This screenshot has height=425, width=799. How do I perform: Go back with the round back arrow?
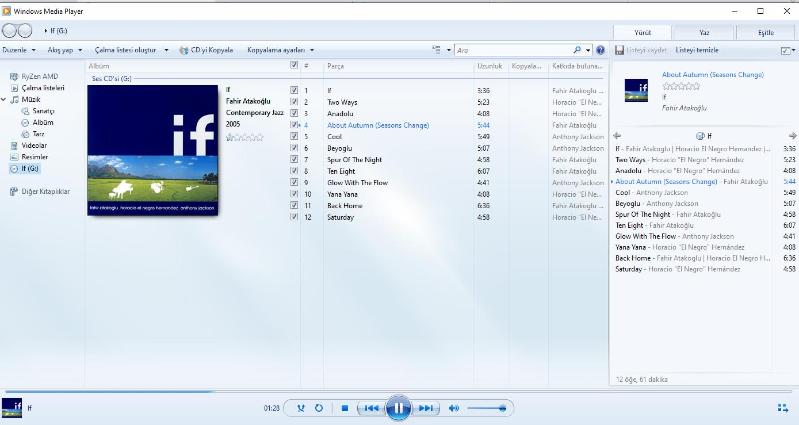pos(10,31)
